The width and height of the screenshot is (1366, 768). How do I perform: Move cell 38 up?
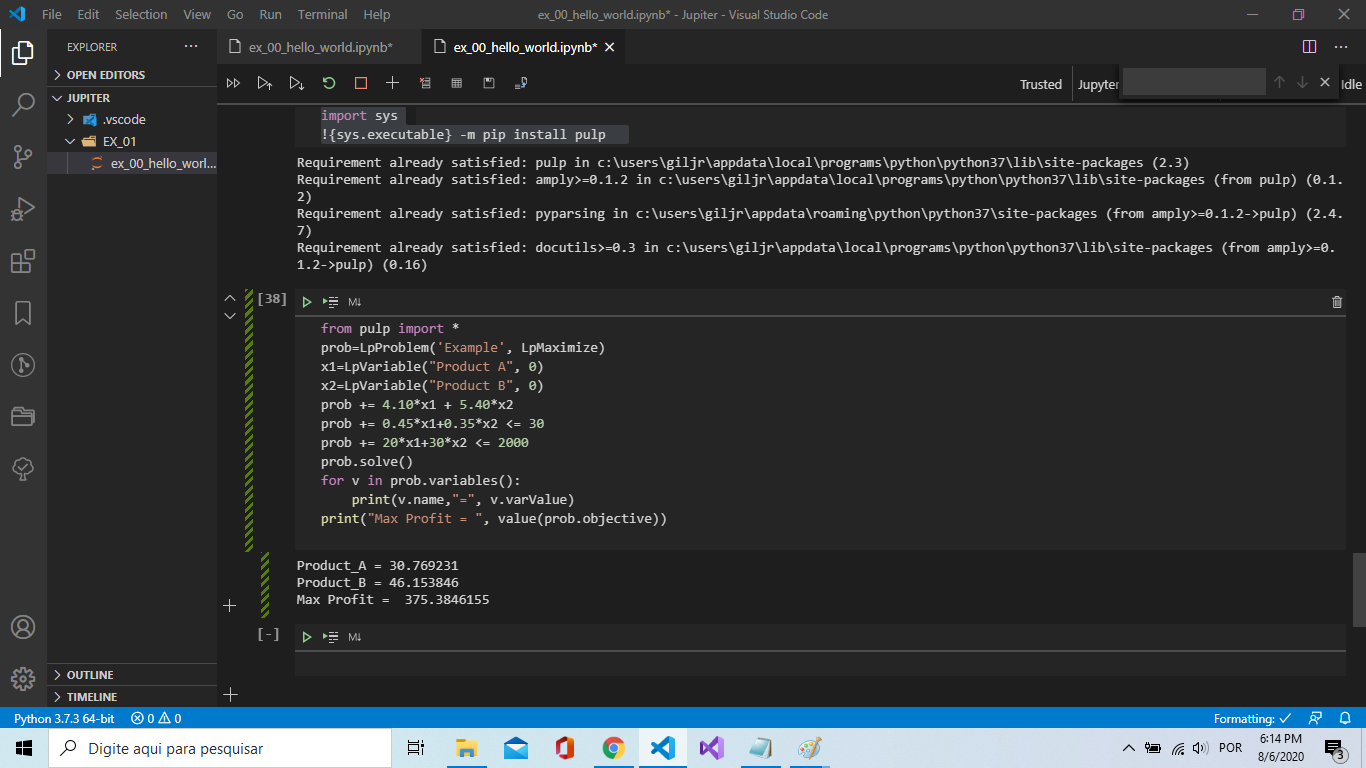point(230,298)
